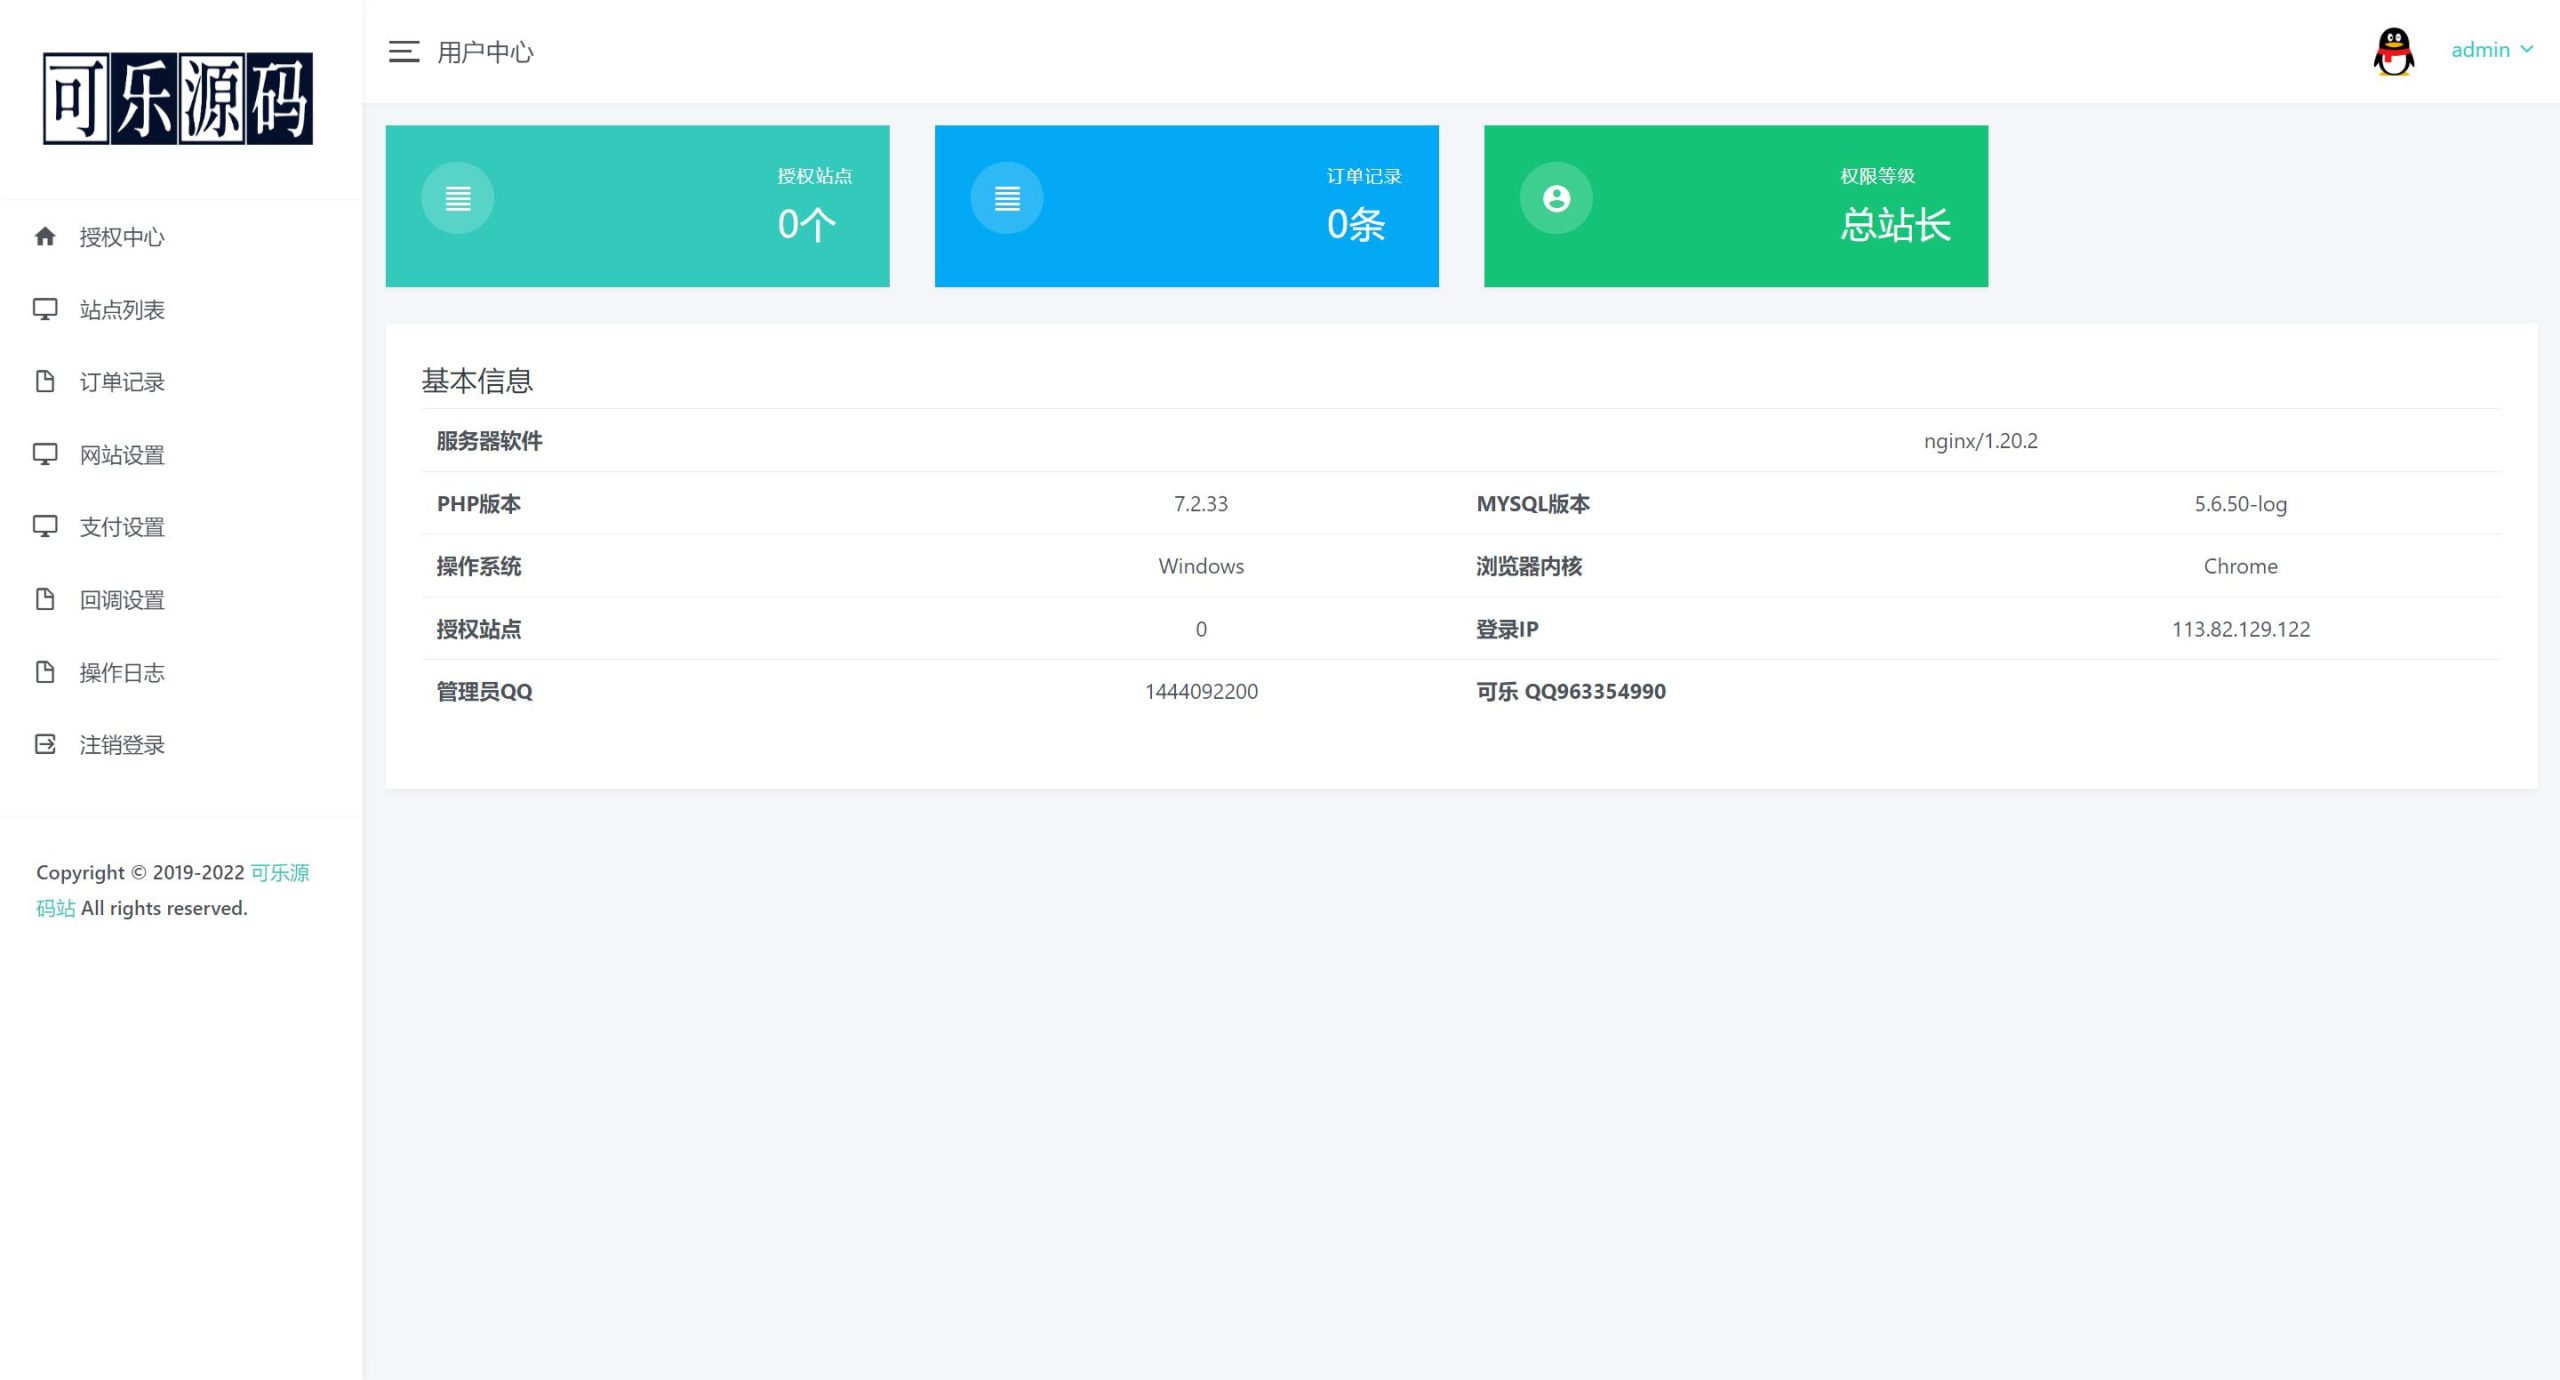Click the 管理员QQ label
2560x1380 pixels.
point(484,691)
